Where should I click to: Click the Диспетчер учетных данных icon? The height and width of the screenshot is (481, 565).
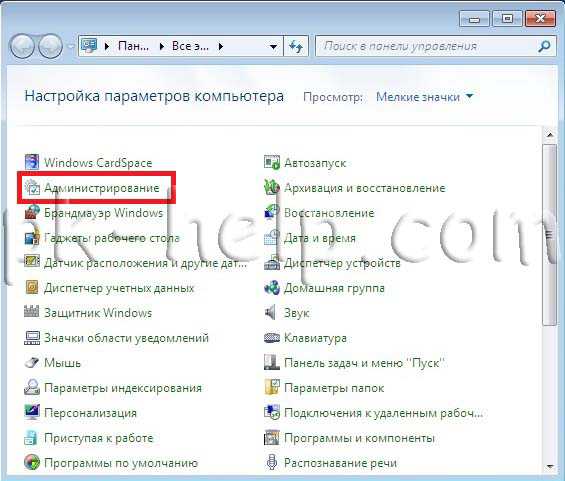click(32, 288)
